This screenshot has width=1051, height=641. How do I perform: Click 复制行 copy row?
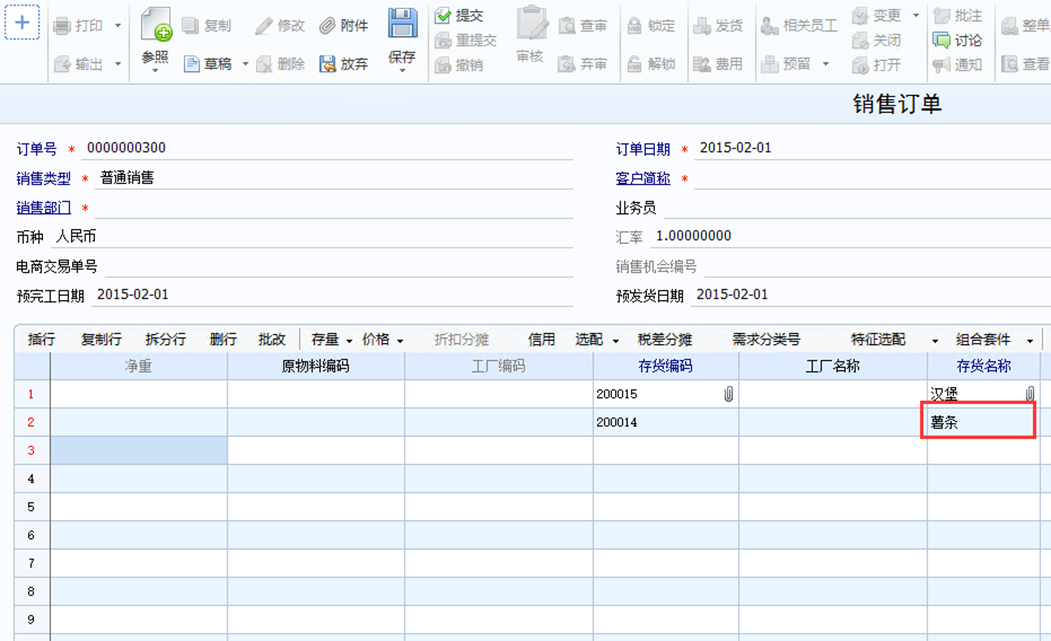click(101, 339)
